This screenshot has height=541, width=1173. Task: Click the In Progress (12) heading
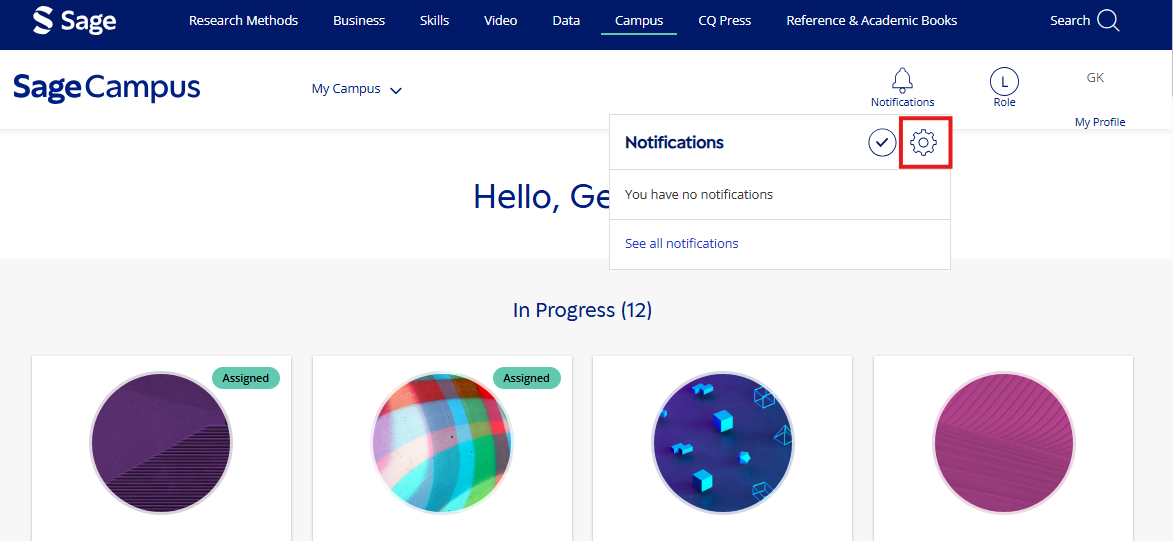[583, 310]
